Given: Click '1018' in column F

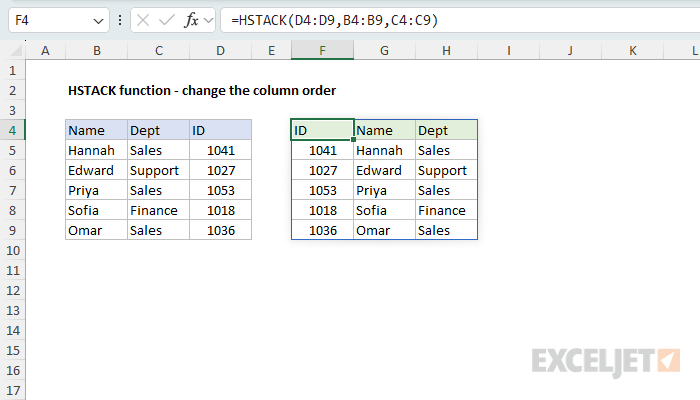Looking at the screenshot, I should click(322, 210).
